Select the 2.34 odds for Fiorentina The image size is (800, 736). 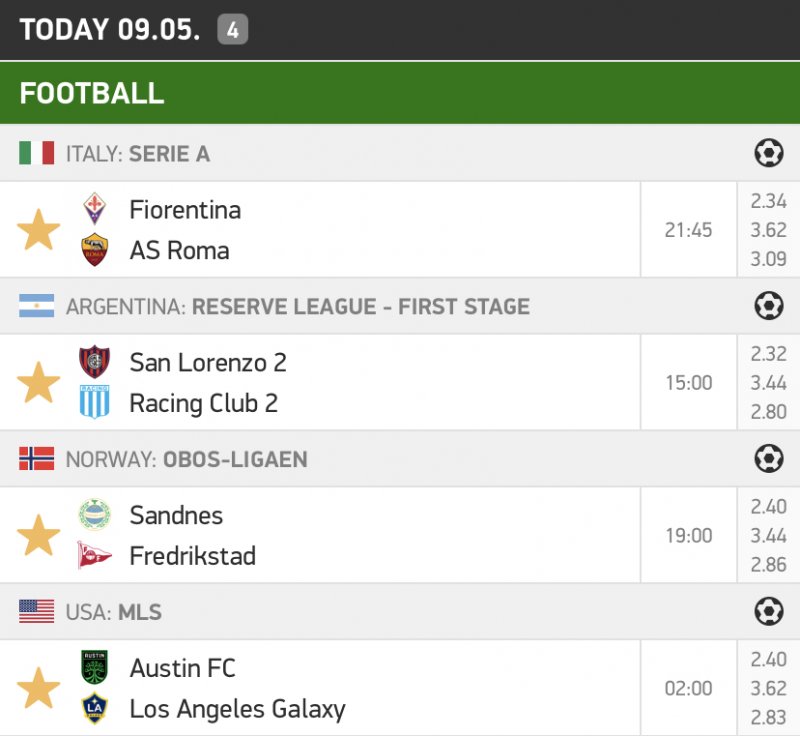tap(768, 202)
